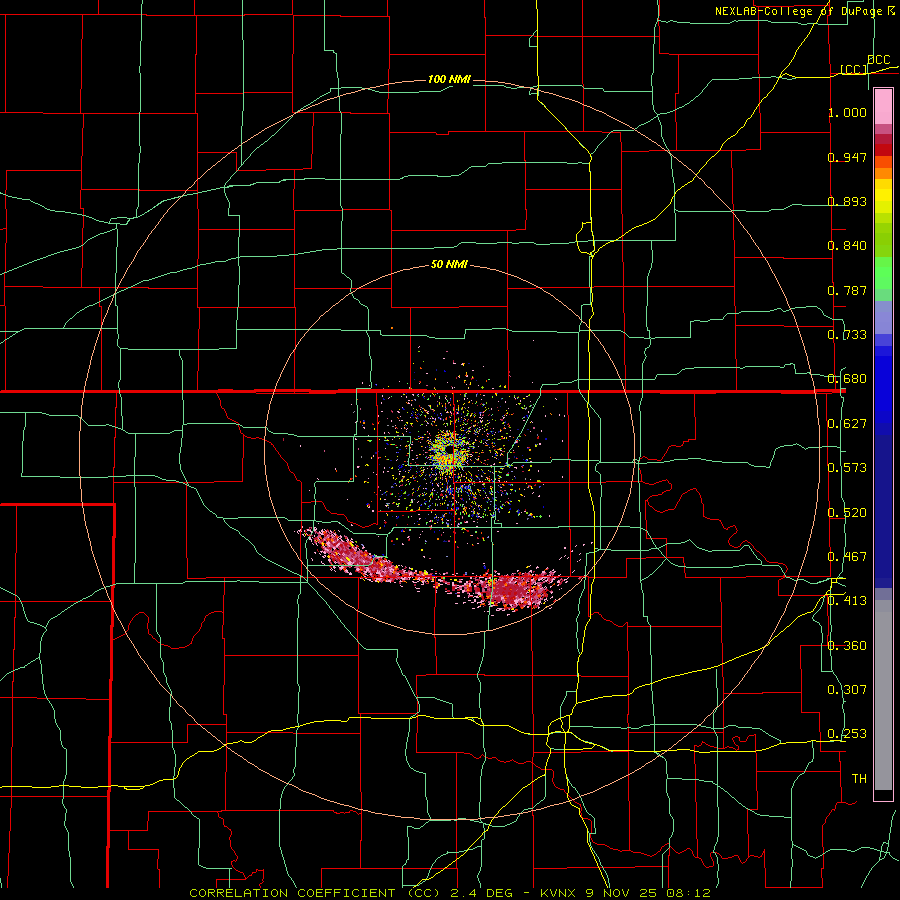
Task: Click the CORRELATION COEFFICIENT (CC) caption text
Action: click(315, 893)
